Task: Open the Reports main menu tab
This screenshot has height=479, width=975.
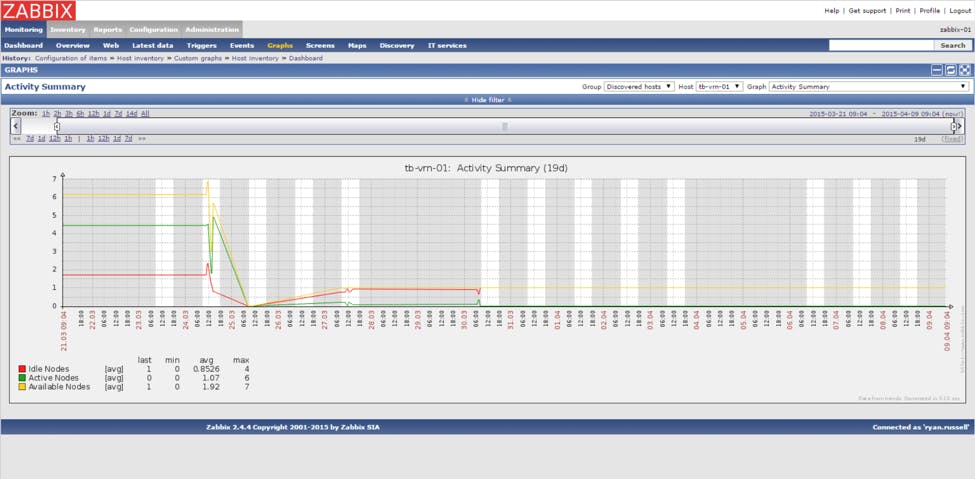Action: pos(108,29)
